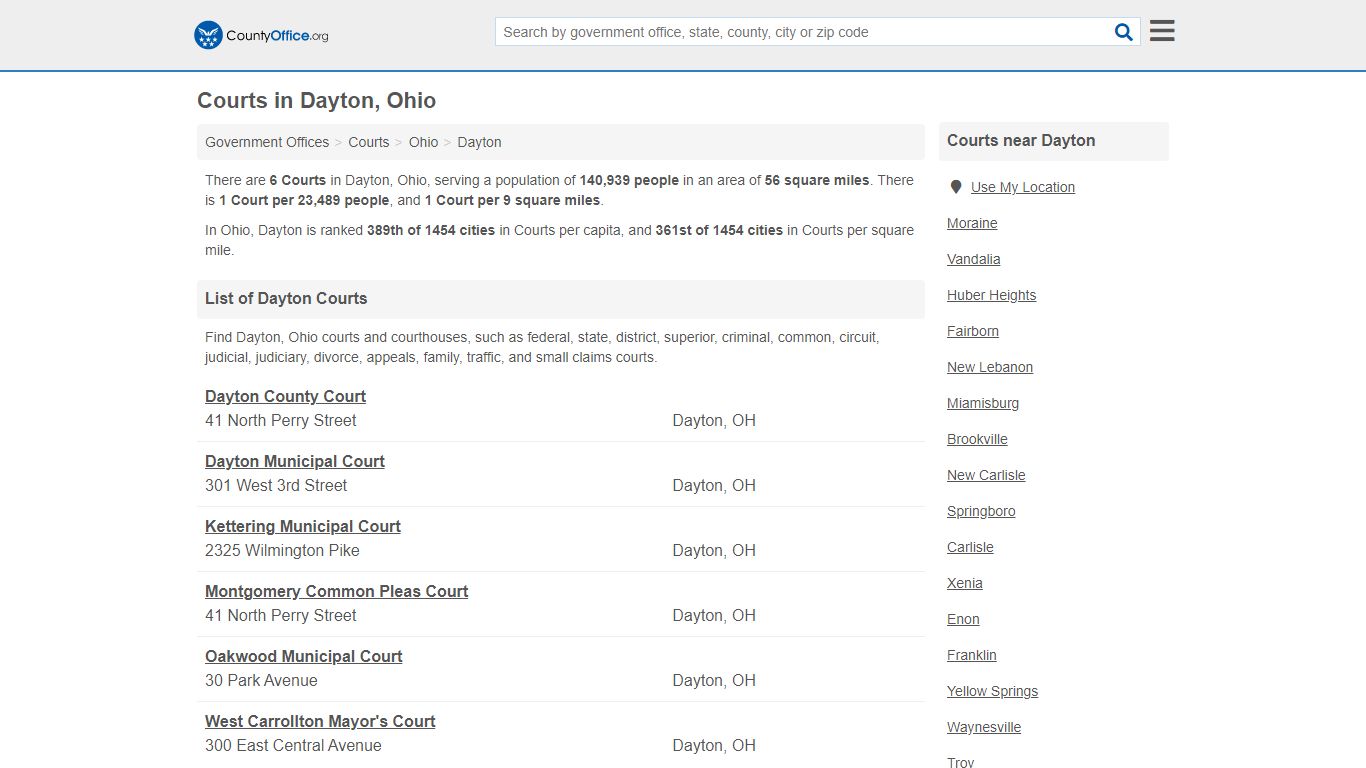Select the 140,939 people population figure
The image size is (1366, 768).
pos(629,180)
